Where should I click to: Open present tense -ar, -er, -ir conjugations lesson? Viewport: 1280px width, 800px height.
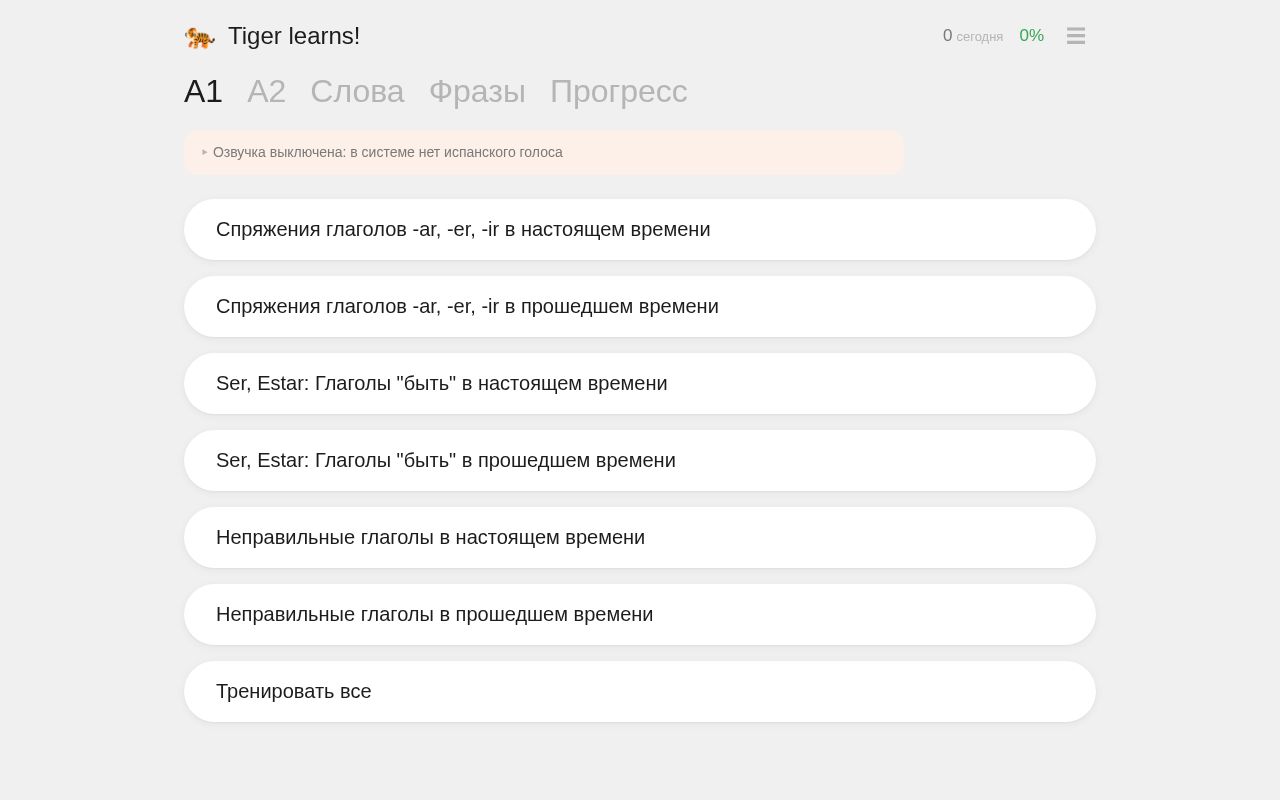point(640,229)
